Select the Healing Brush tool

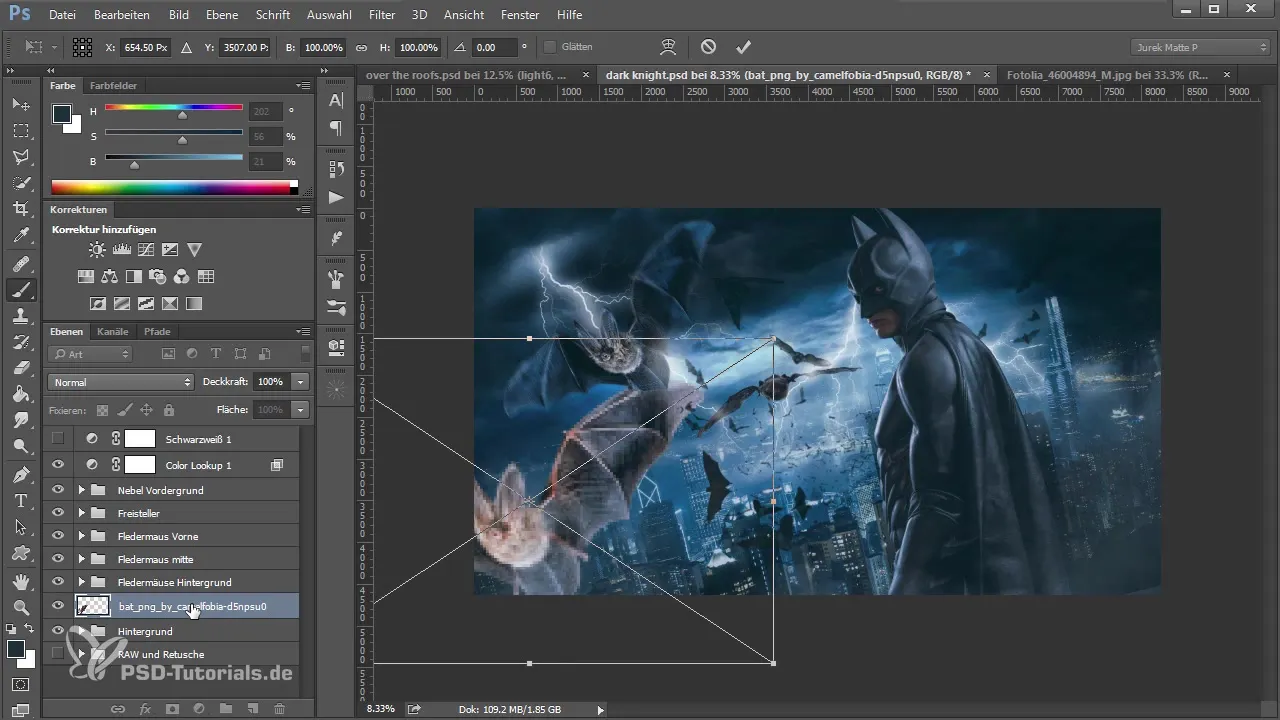pyautogui.click(x=21, y=264)
